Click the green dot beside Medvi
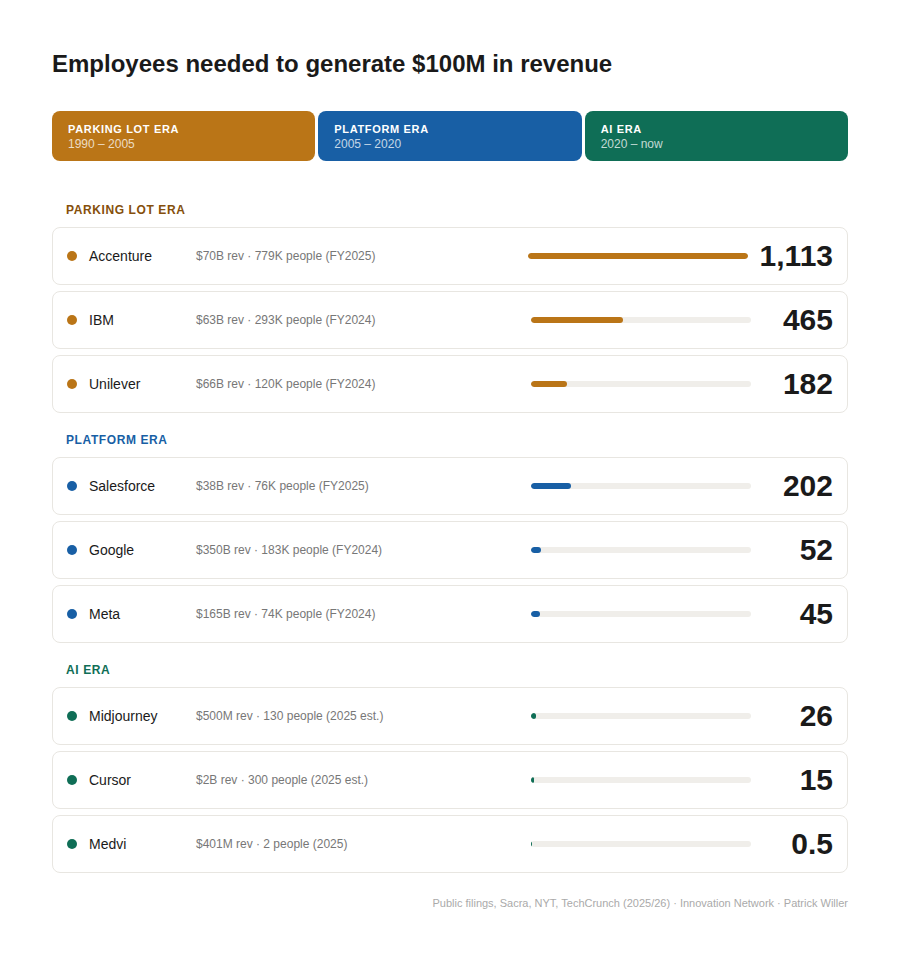 pyautogui.click(x=72, y=844)
